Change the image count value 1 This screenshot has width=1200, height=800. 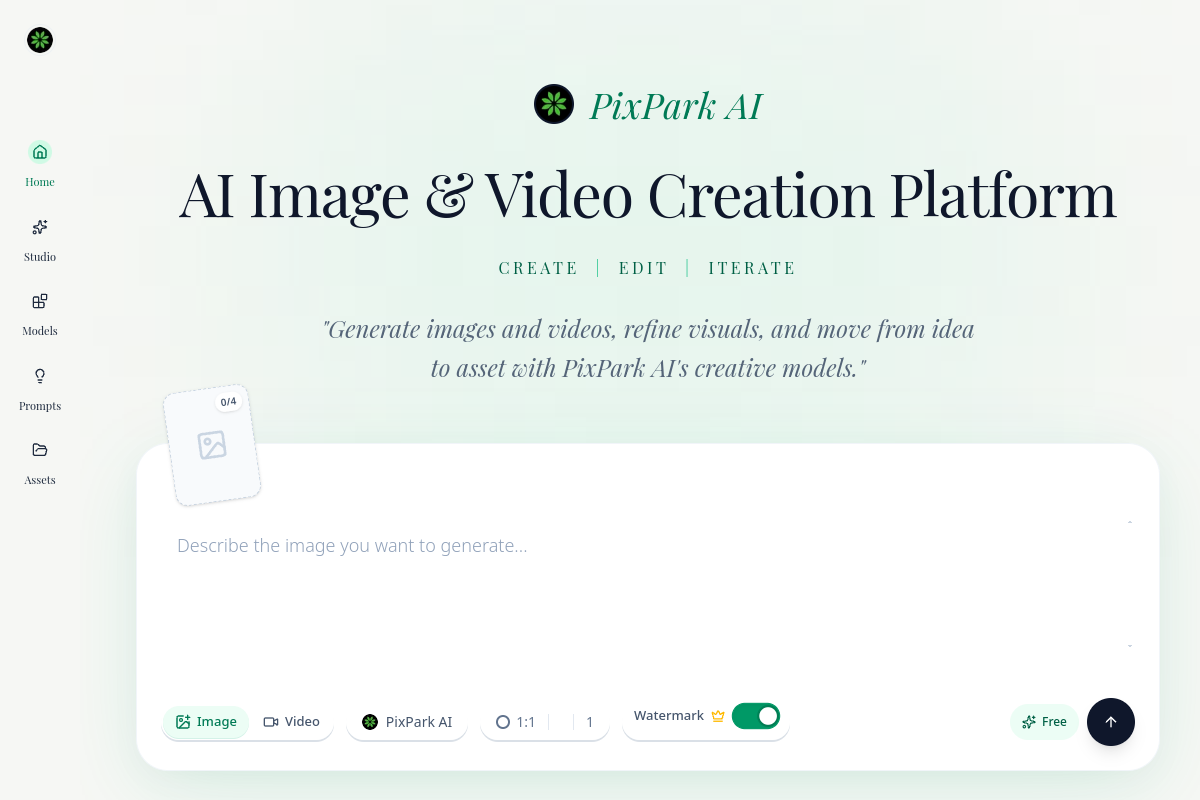click(590, 722)
